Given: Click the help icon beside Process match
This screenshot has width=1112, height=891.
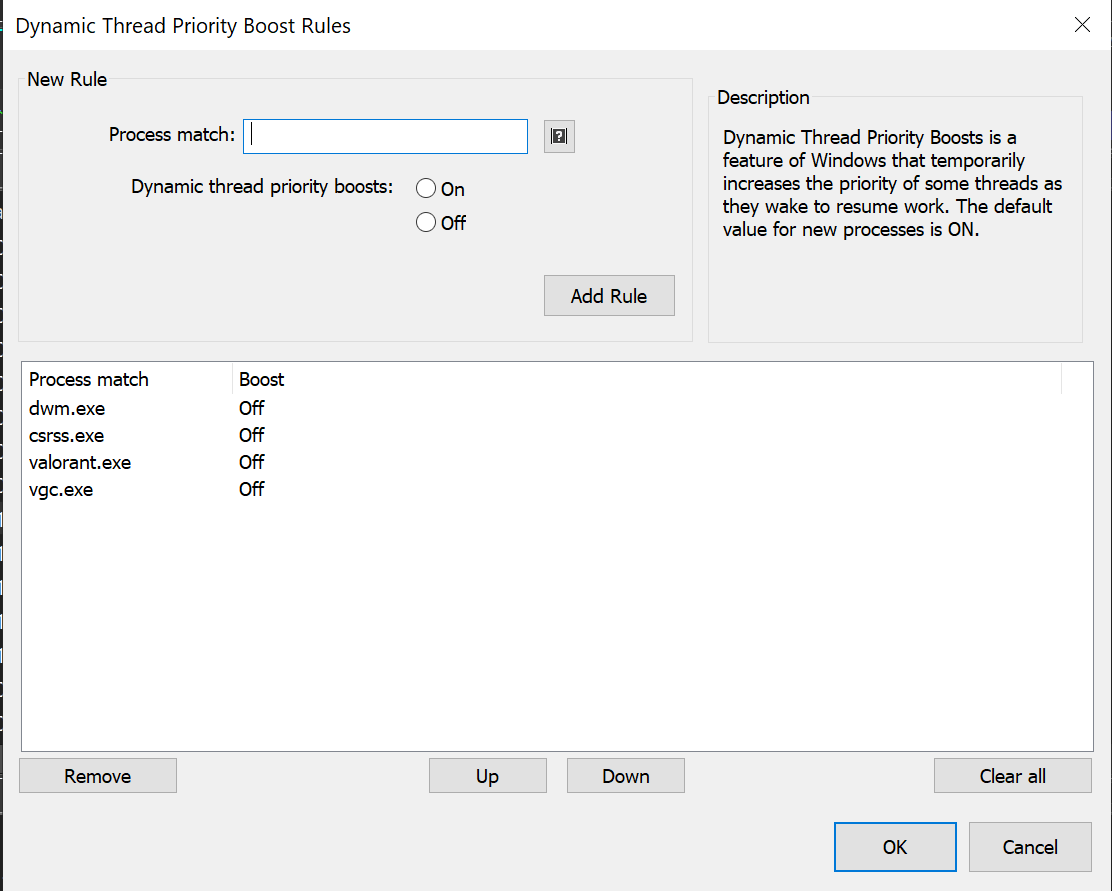Looking at the screenshot, I should 559,136.
